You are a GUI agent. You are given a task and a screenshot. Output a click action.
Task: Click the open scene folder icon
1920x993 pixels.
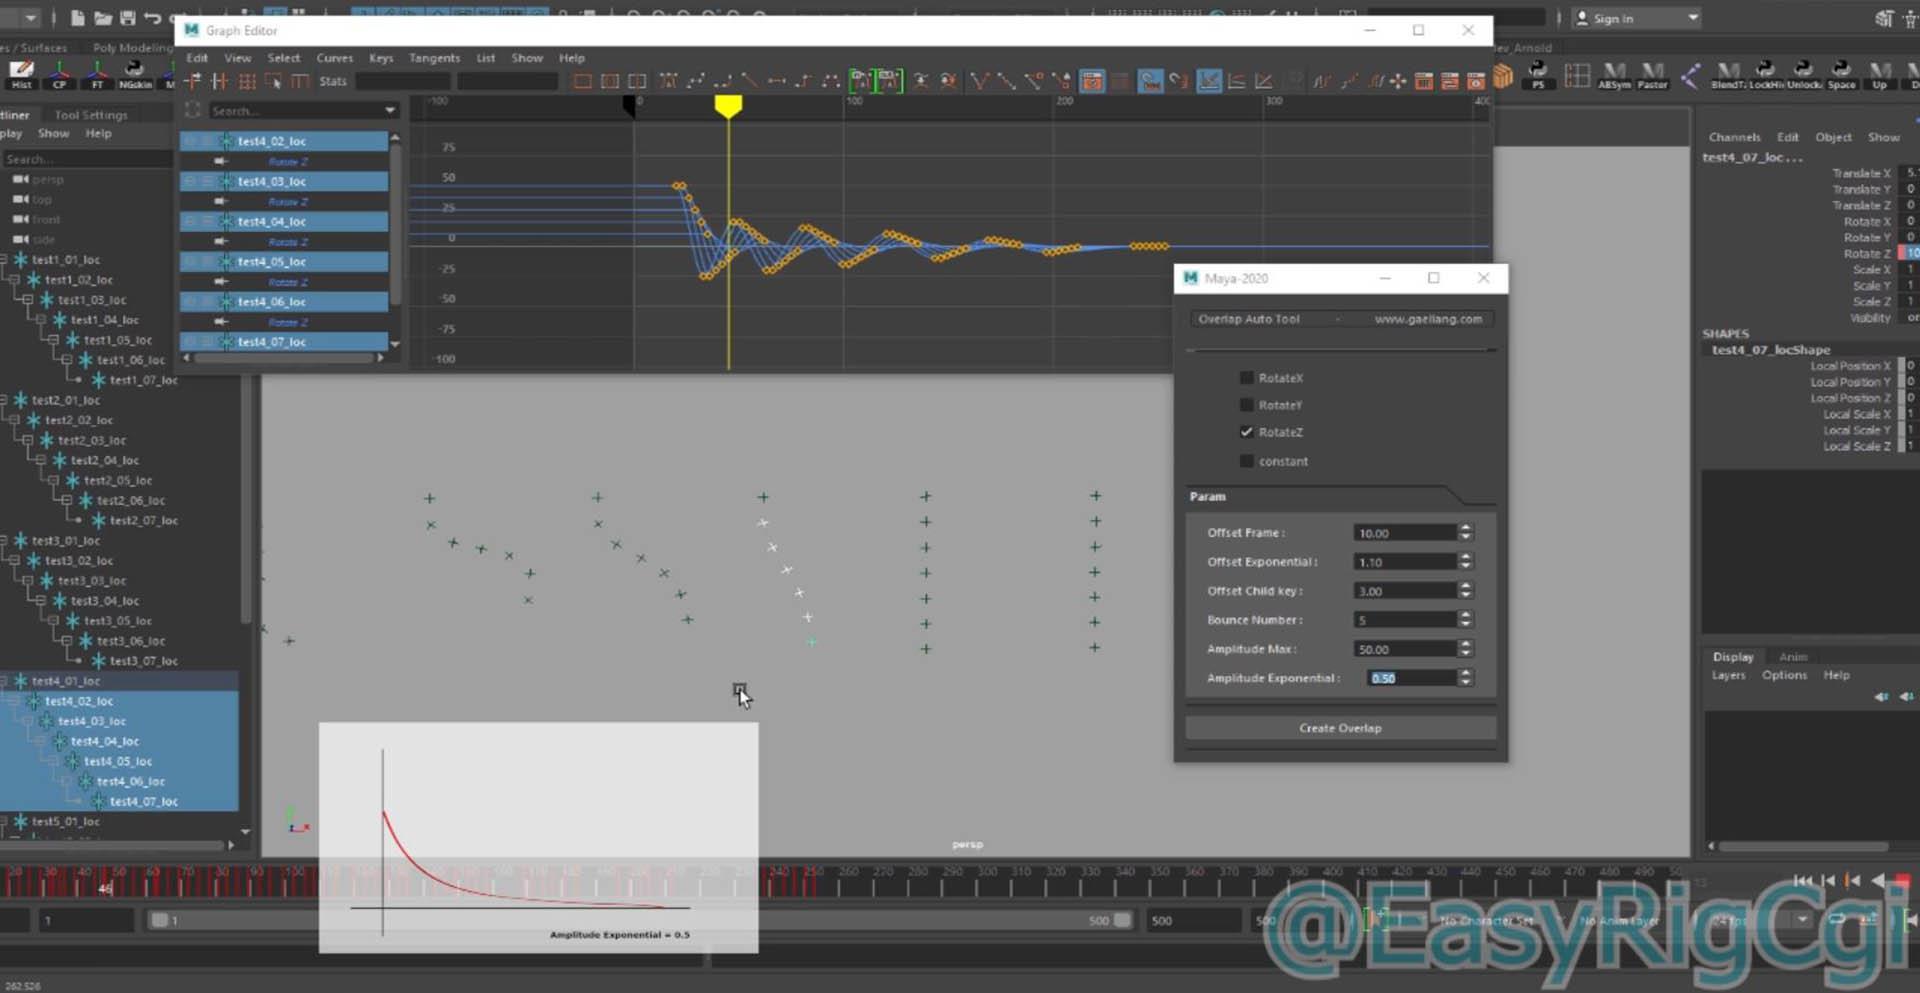point(102,18)
